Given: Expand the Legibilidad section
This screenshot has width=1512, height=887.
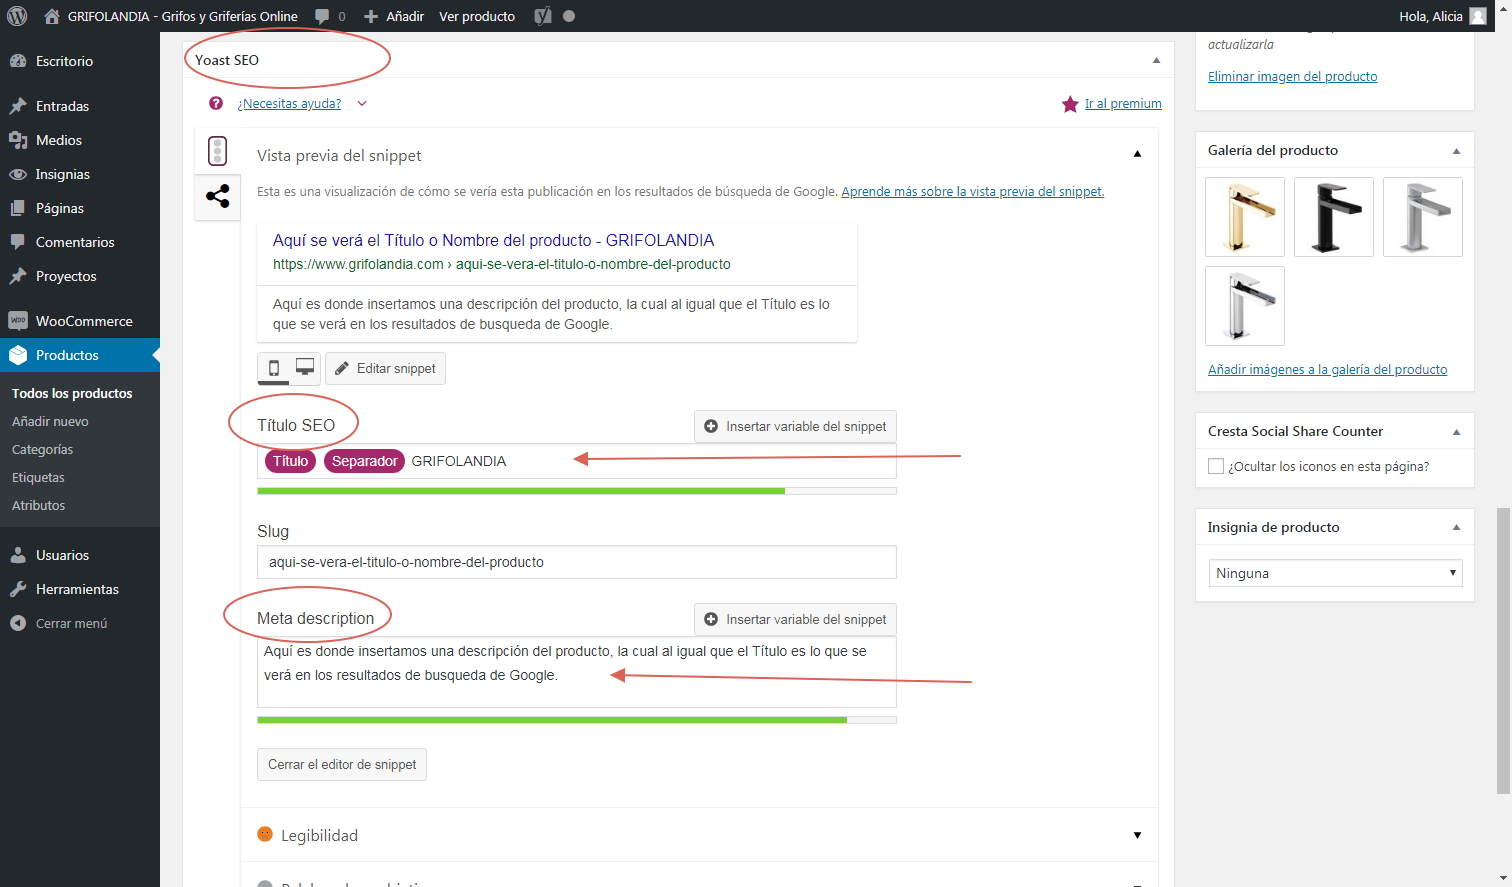Looking at the screenshot, I should pyautogui.click(x=1137, y=835).
